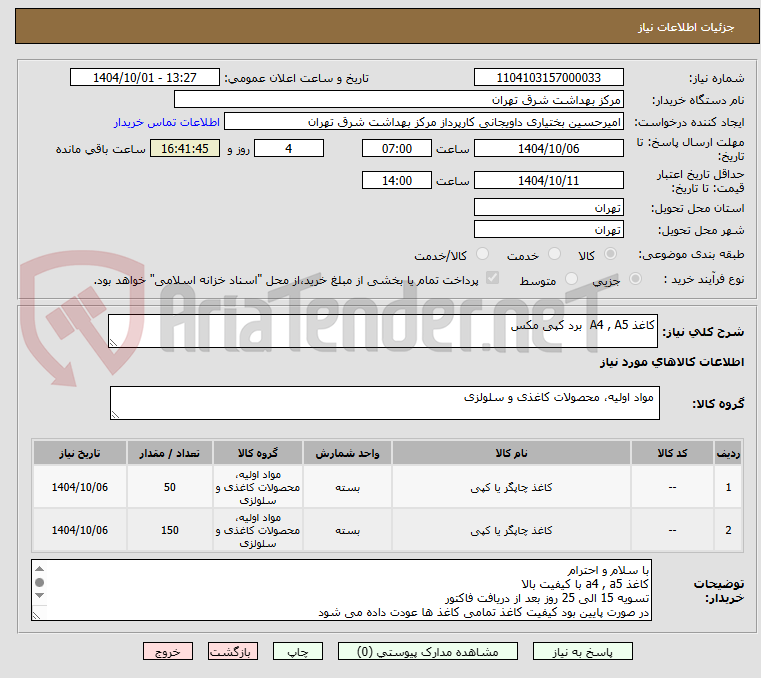Image resolution: width=761 pixels, height=678 pixels.
Task: Click scroll down arrow in buyer notes
Action: pos(40,595)
